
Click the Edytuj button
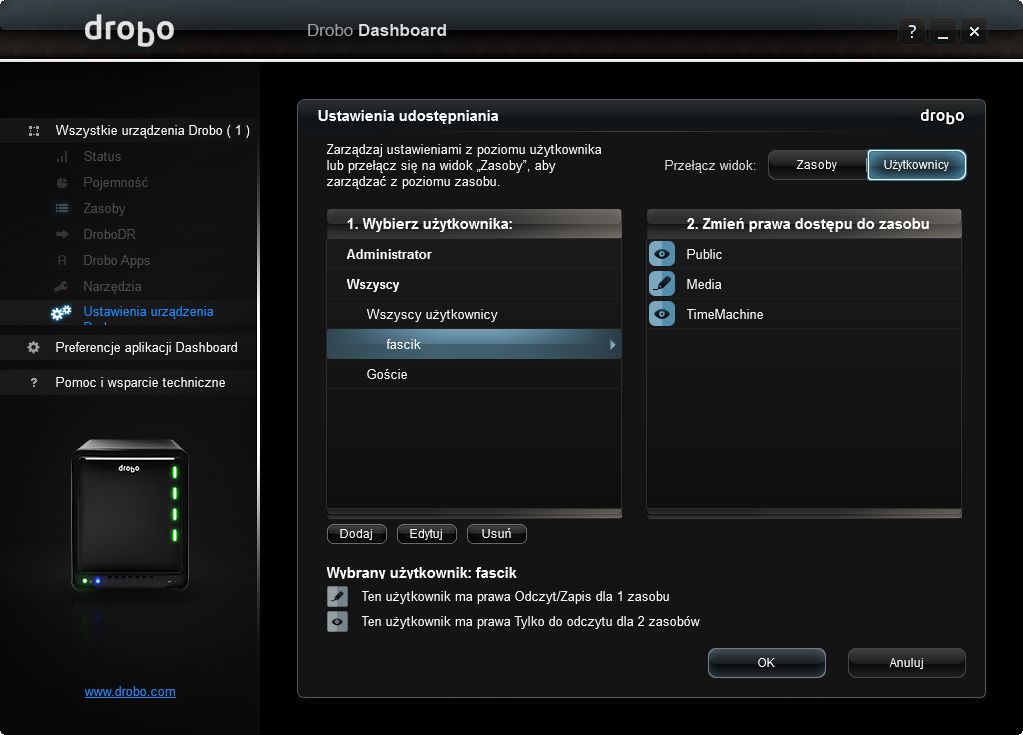tap(426, 534)
